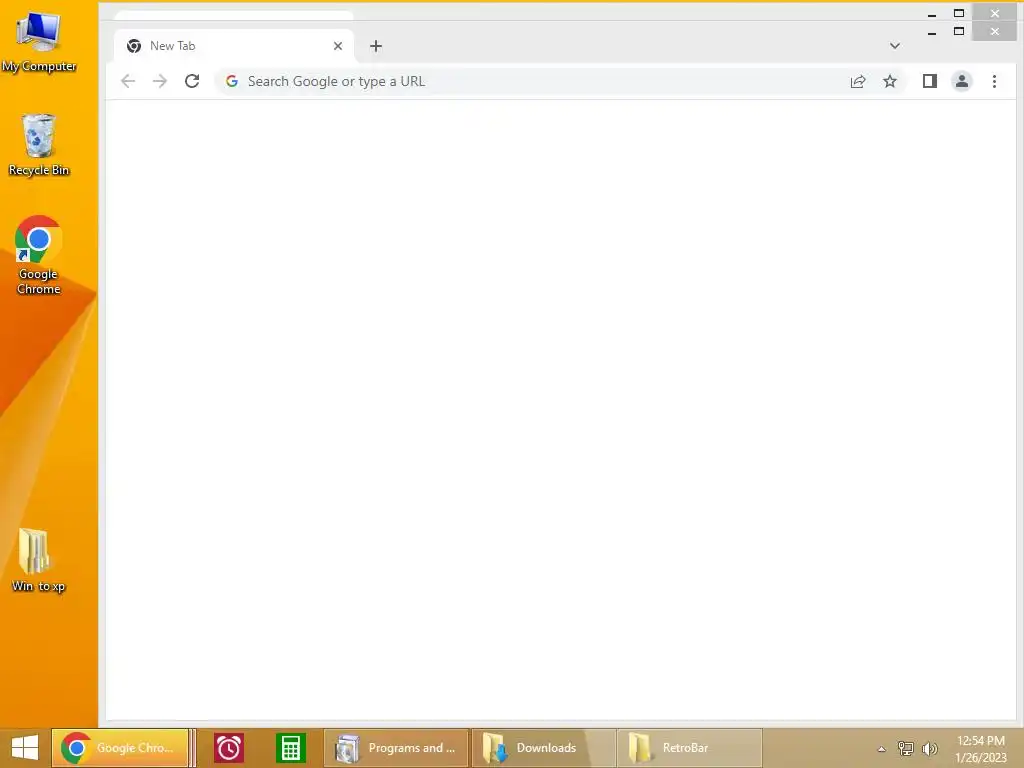Switch to Google Chrome taskbar button
The height and width of the screenshot is (768, 1024).
click(x=120, y=748)
